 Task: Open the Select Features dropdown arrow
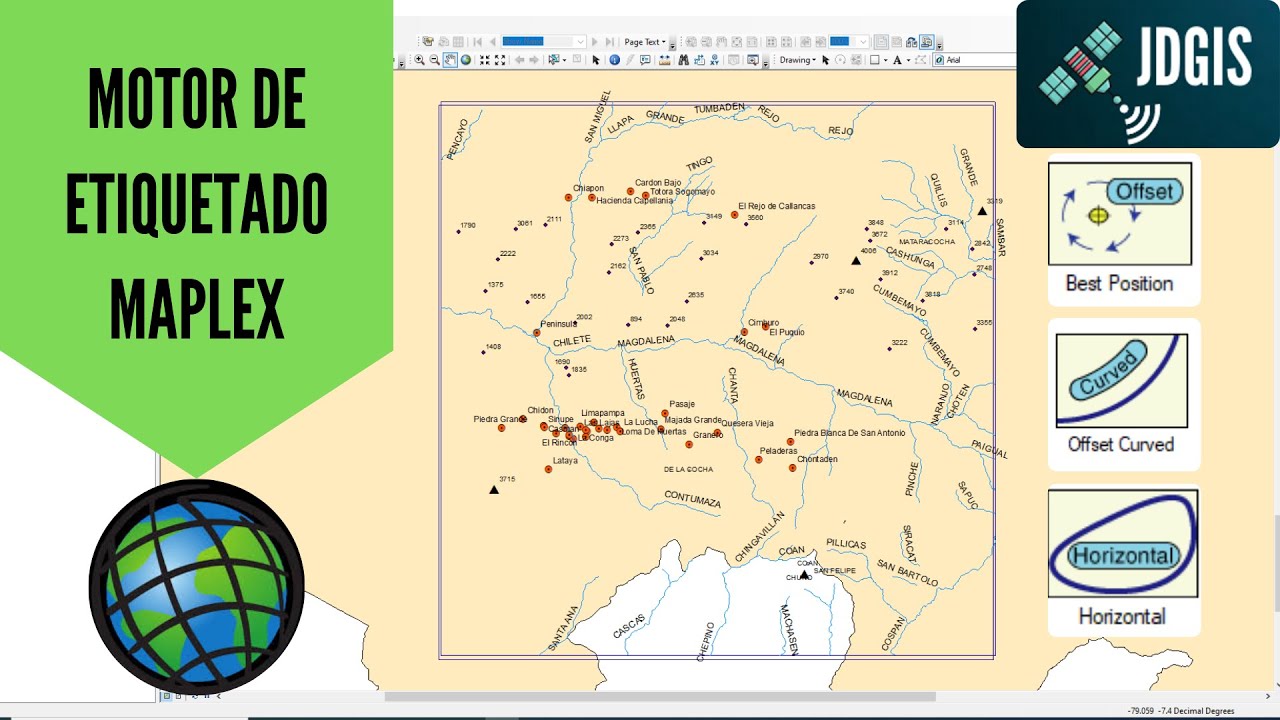(x=564, y=60)
